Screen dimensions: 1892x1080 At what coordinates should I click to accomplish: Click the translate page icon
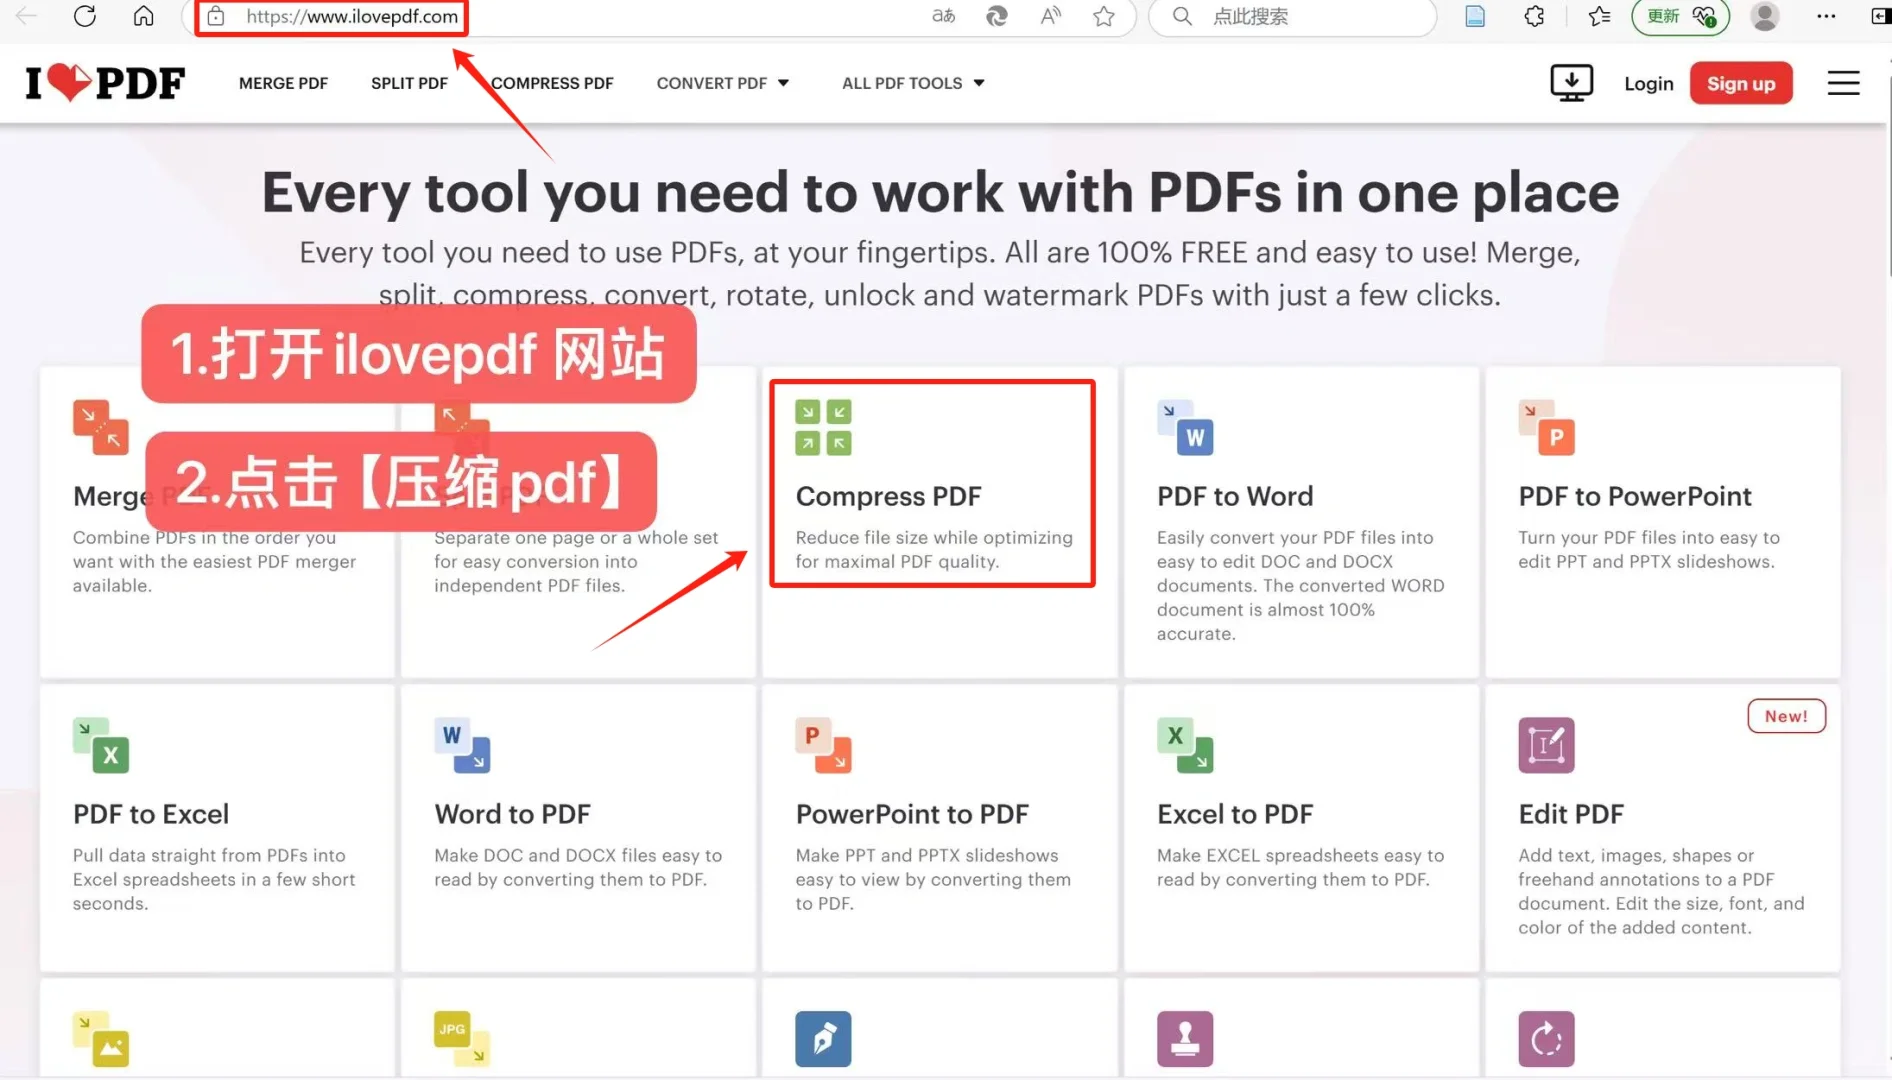coord(943,16)
